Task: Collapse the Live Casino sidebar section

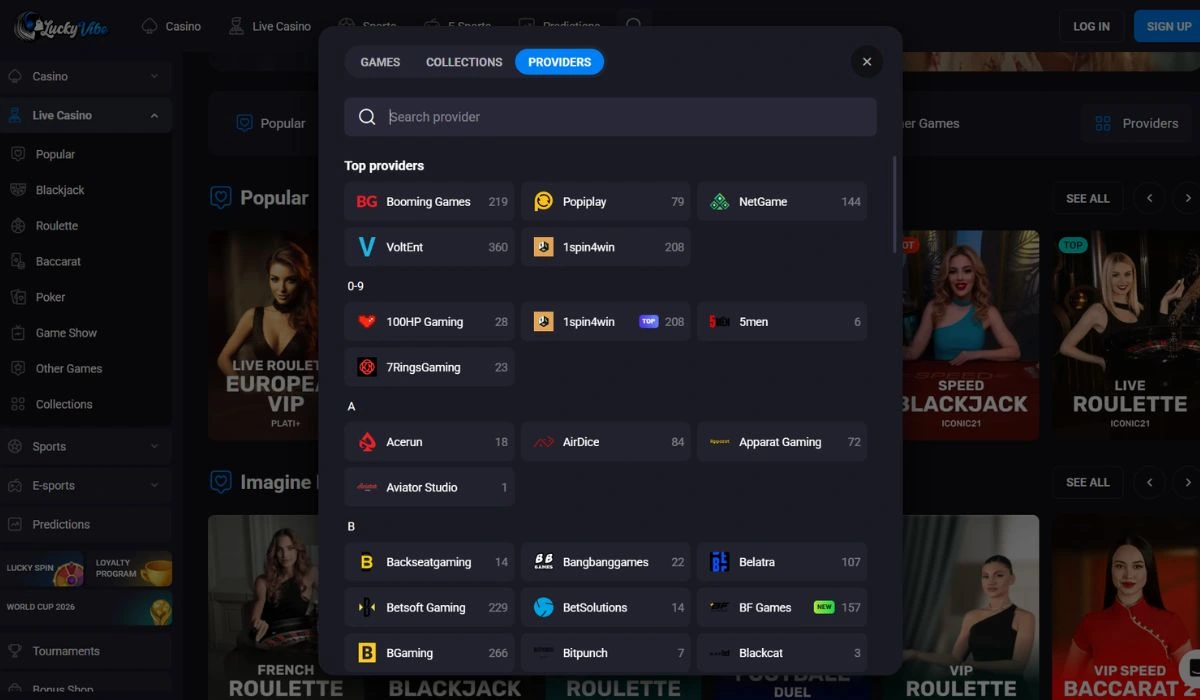Action: click(x=154, y=115)
